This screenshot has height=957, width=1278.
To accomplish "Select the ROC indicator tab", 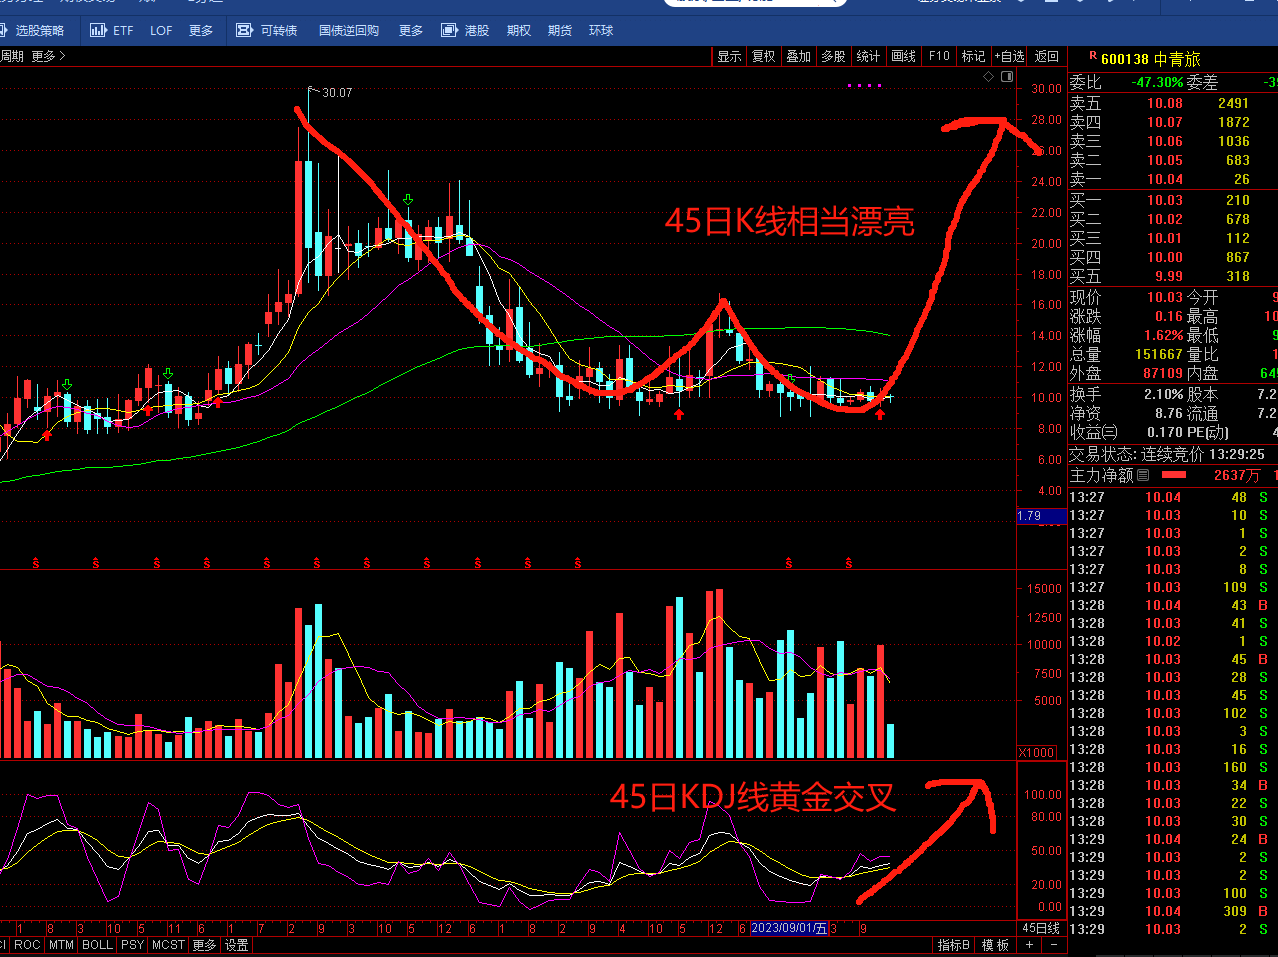I will click(x=27, y=945).
